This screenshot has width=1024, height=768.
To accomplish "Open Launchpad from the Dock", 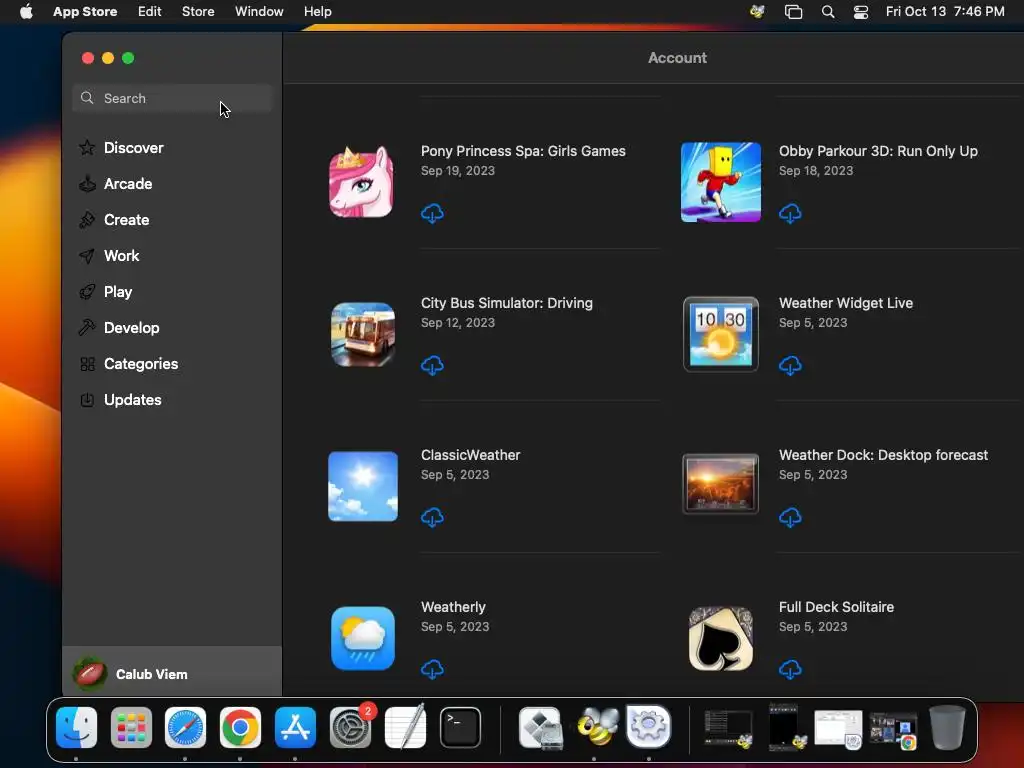I will 131,727.
